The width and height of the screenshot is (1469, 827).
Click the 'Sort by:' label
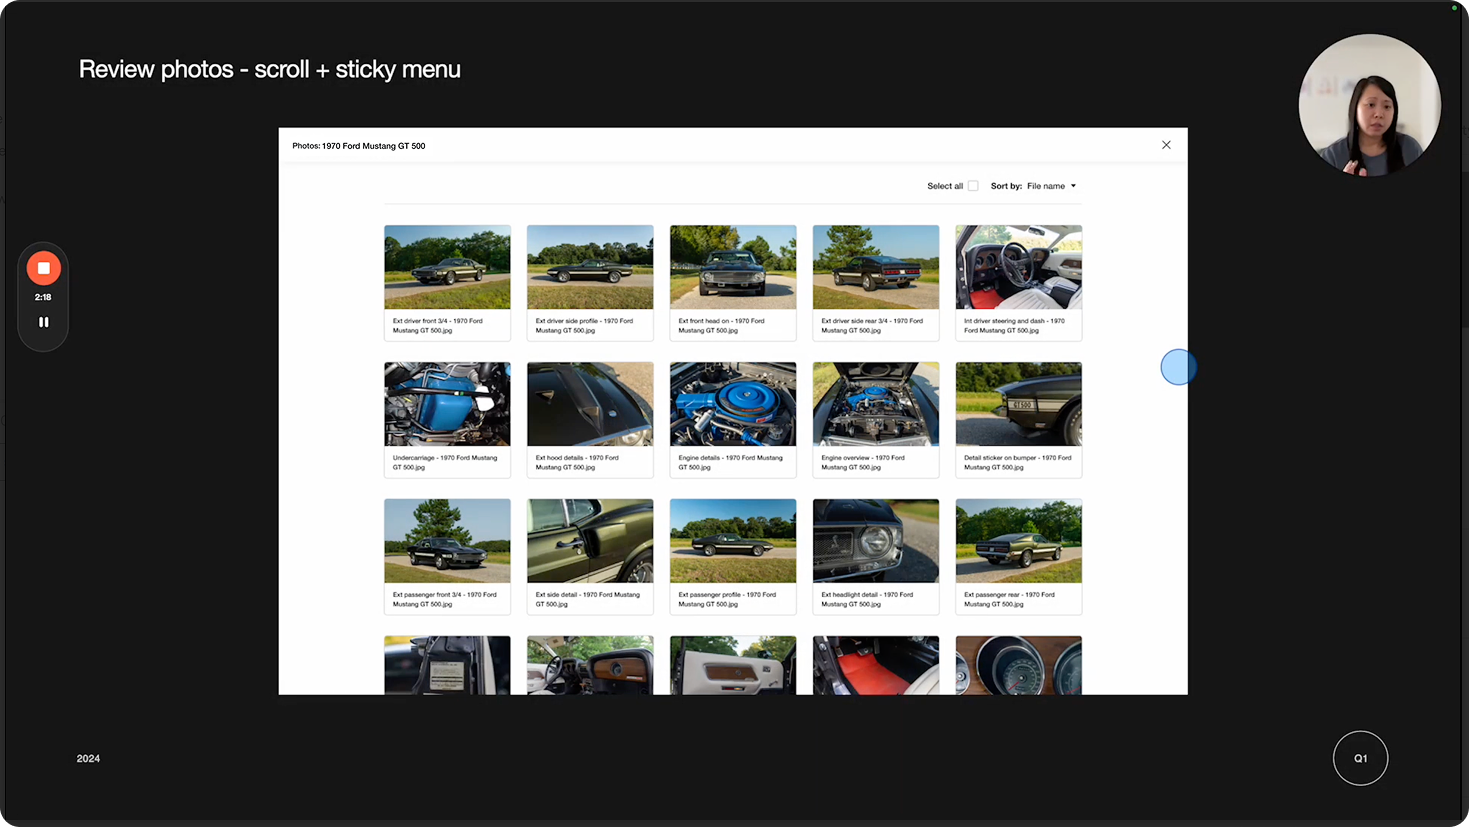click(x=1006, y=186)
